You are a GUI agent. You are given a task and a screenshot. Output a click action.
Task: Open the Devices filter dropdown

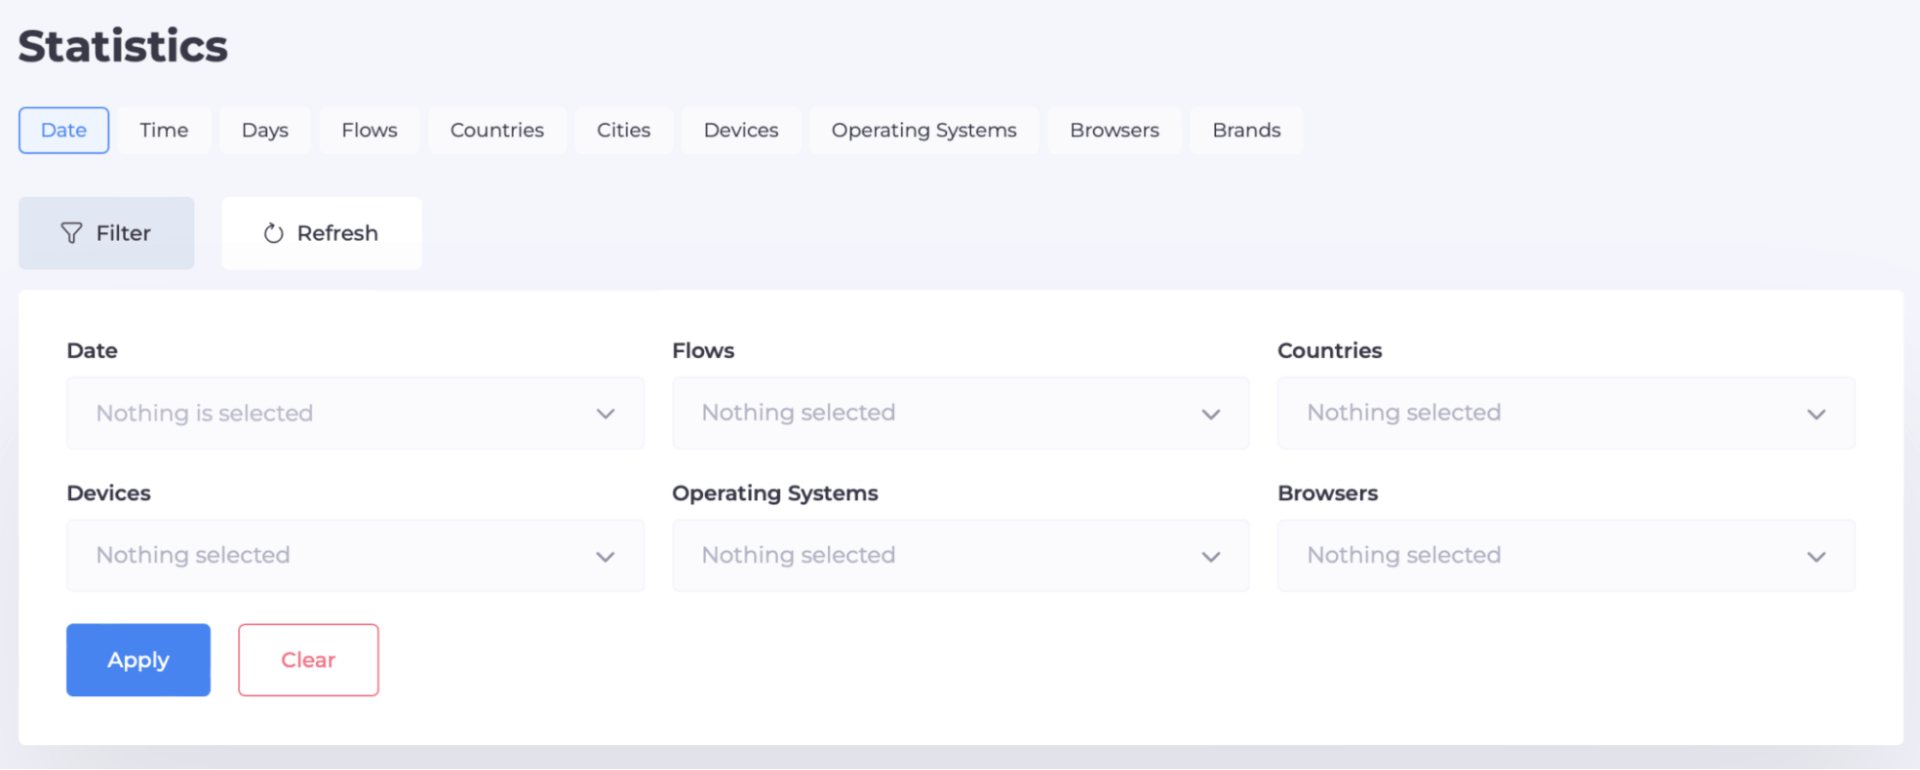tap(355, 555)
